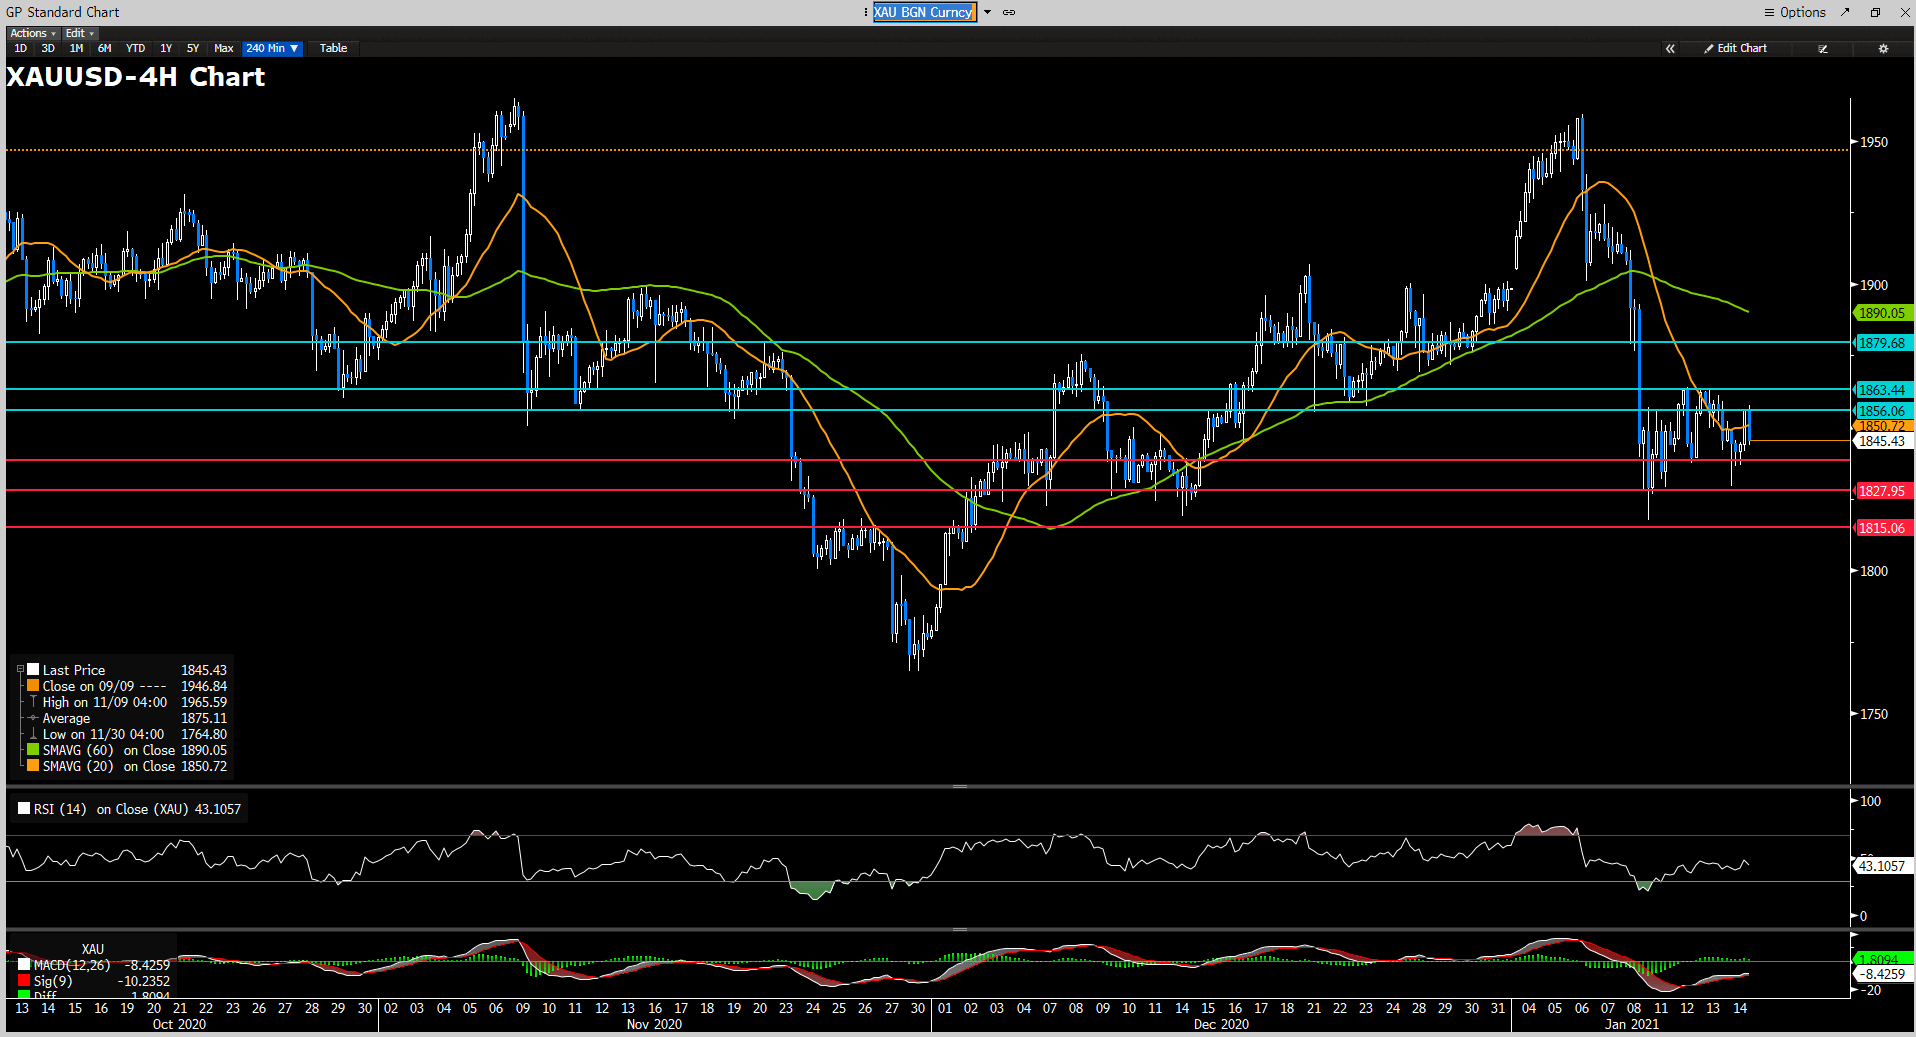Click the -8.4259 MACD value tag
The image size is (1916, 1037).
tap(1884, 974)
